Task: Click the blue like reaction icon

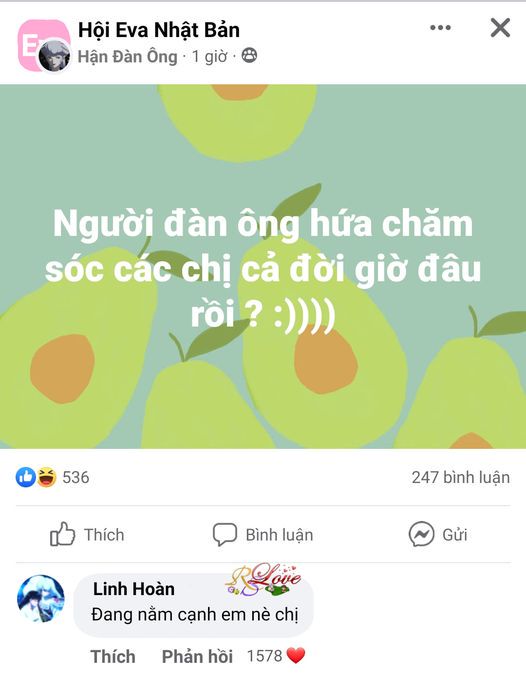Action: pos(25,477)
